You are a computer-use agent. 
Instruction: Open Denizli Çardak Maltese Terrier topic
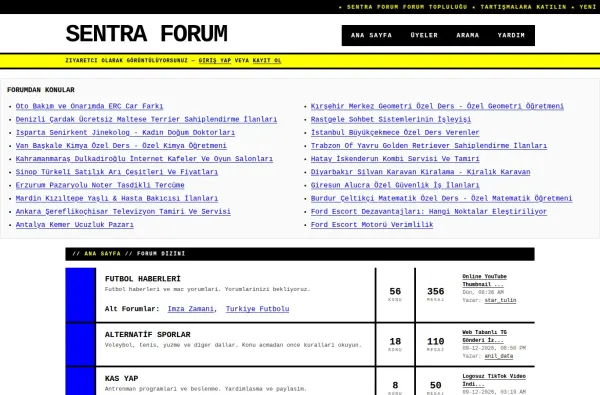click(146, 119)
